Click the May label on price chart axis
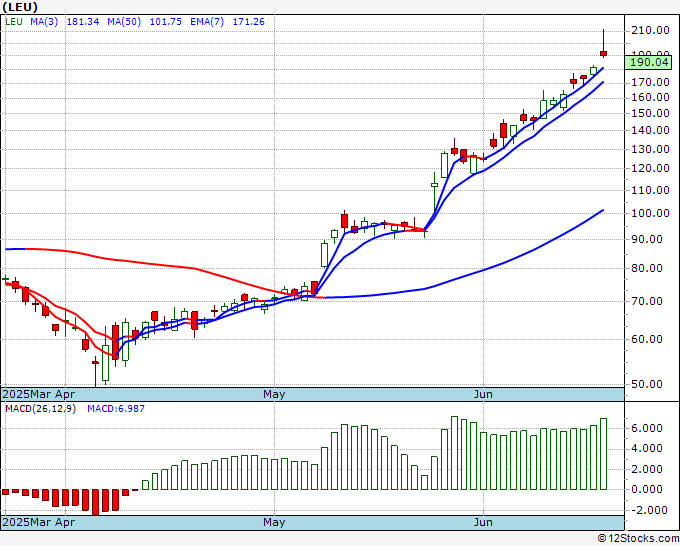Screen dimensions: 680x546 tap(274, 394)
